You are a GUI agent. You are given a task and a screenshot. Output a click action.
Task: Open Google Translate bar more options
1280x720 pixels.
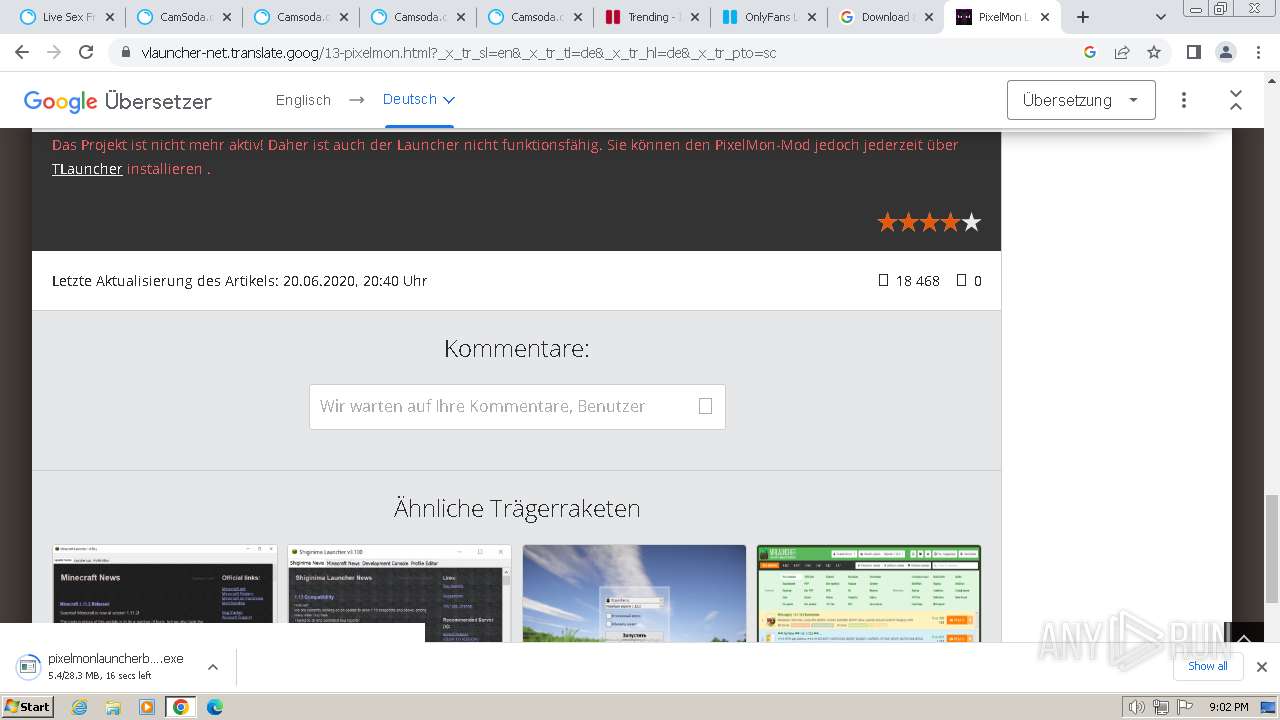(x=1184, y=100)
